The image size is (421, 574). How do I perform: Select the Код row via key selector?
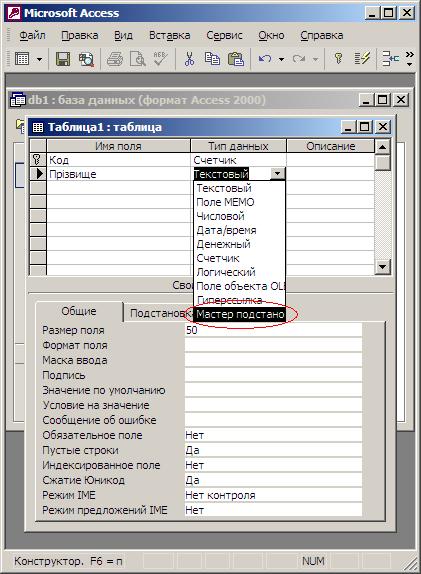point(38,160)
